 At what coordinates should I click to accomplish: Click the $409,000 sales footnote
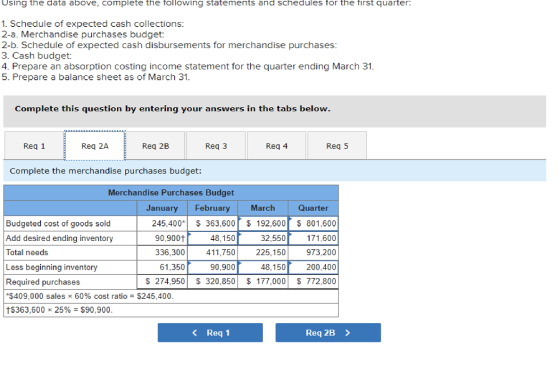tap(90, 296)
